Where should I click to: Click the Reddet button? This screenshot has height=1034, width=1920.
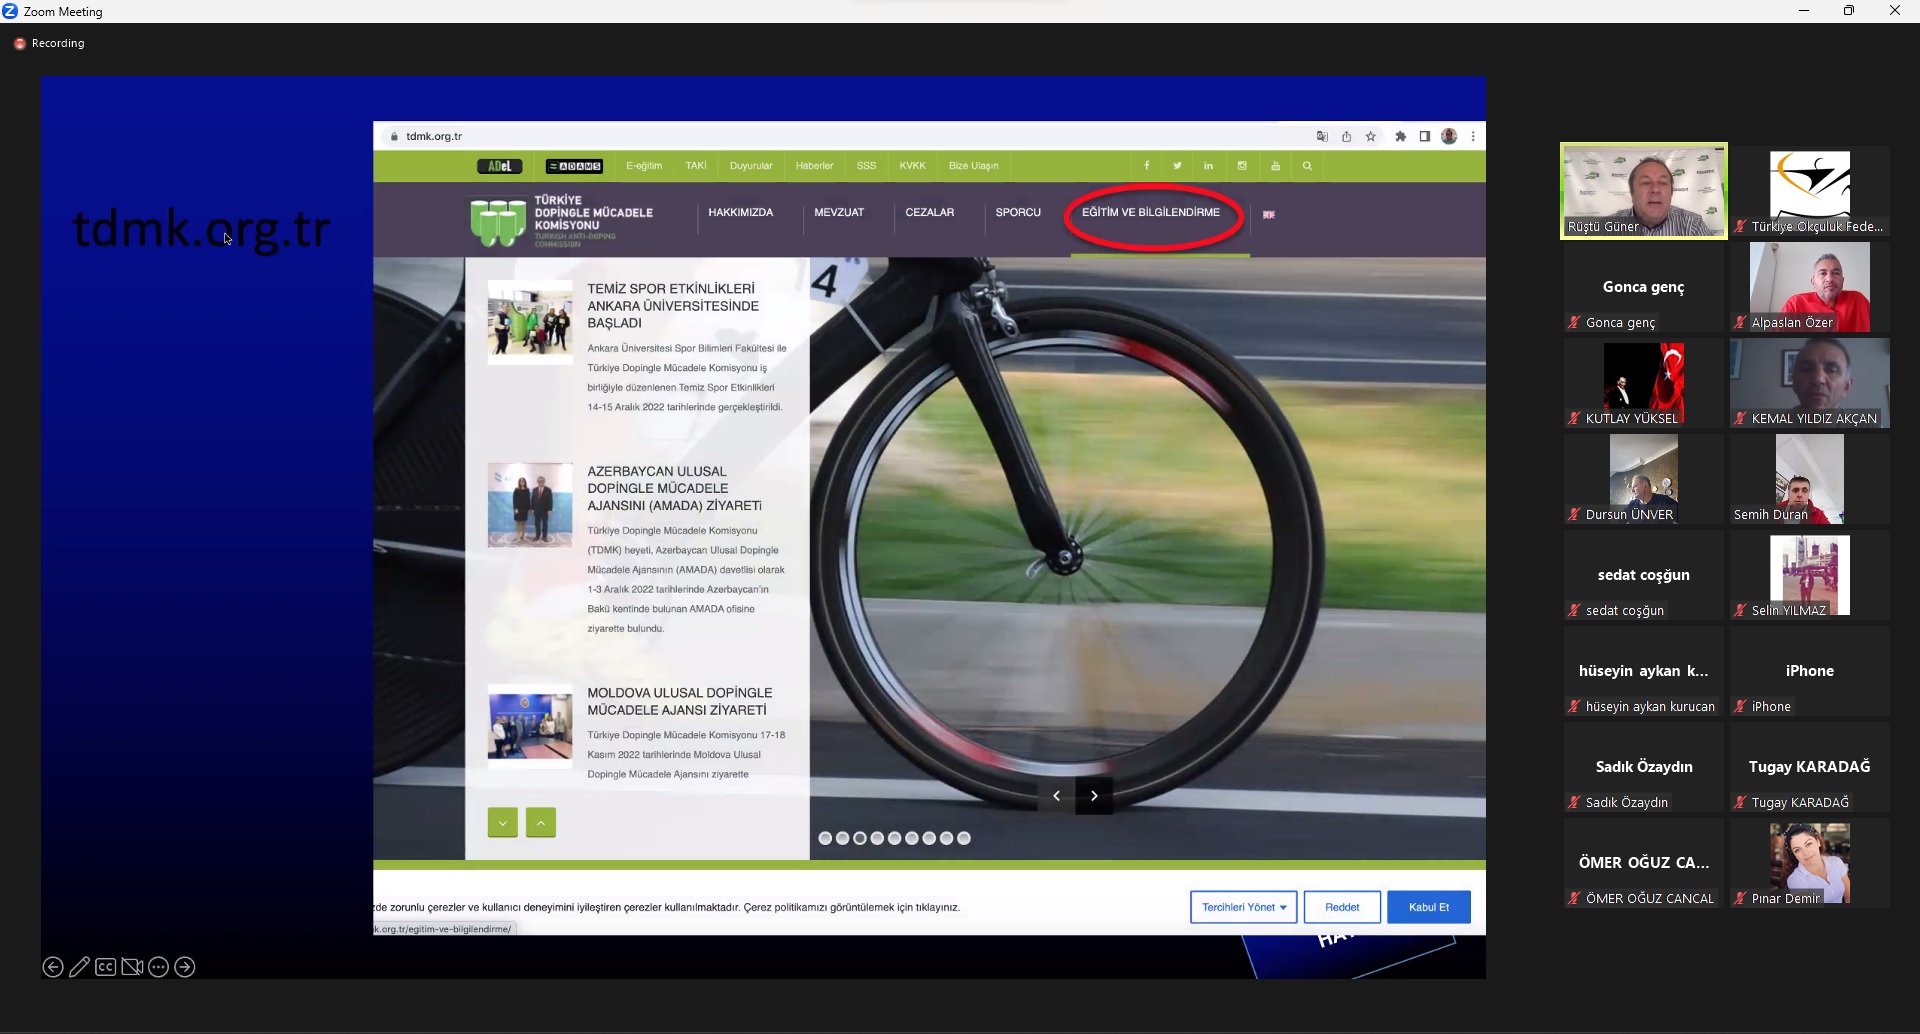coord(1342,907)
